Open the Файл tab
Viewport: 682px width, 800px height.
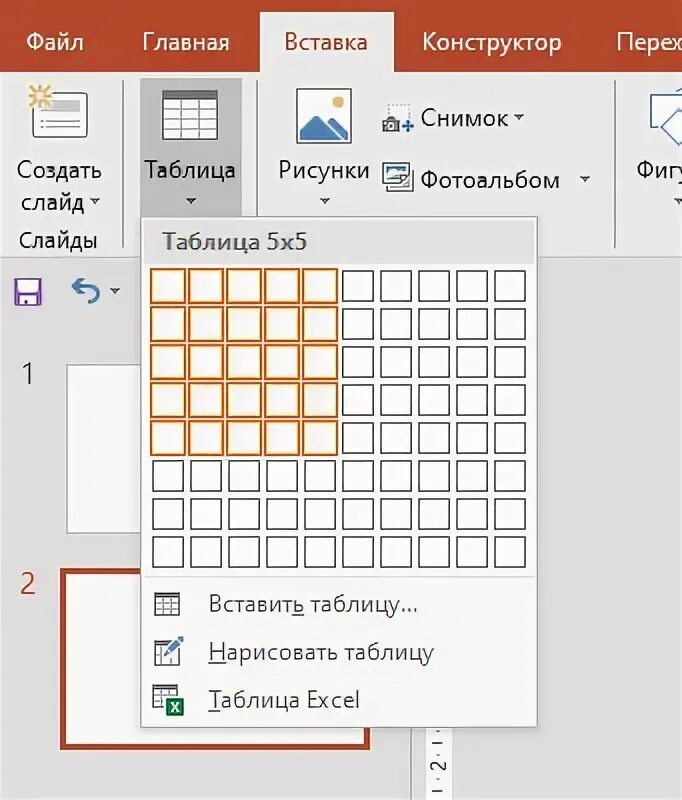click(54, 42)
